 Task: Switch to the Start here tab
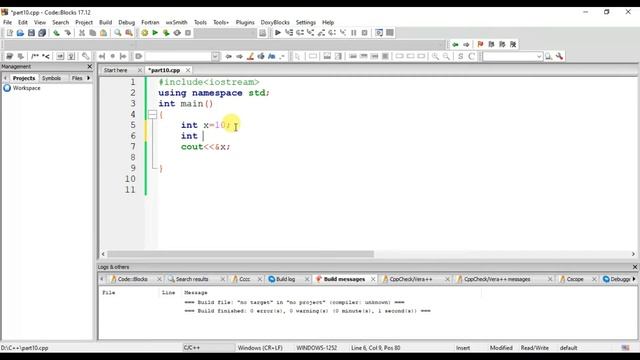pos(116,70)
